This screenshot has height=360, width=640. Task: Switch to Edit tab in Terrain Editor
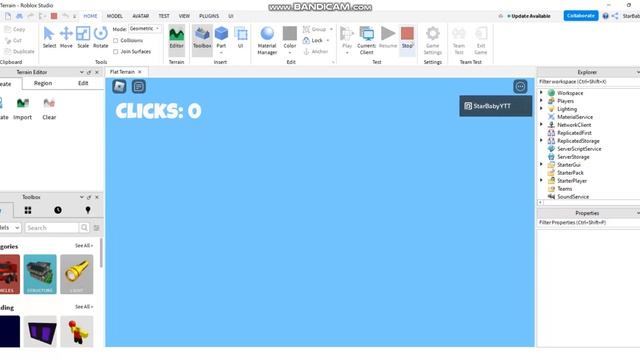[83, 83]
